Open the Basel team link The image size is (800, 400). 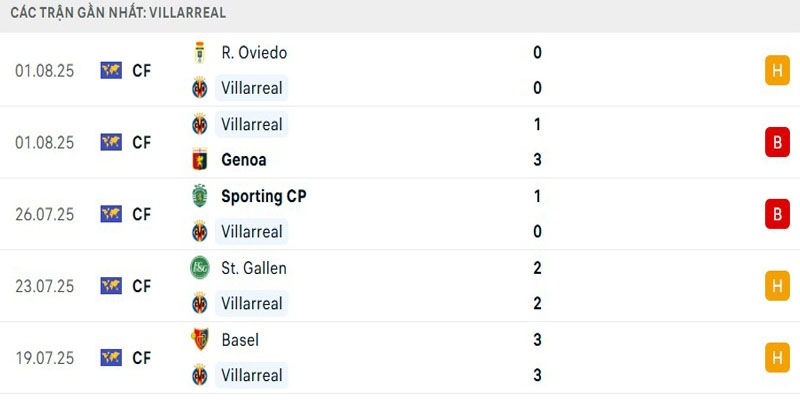point(240,340)
